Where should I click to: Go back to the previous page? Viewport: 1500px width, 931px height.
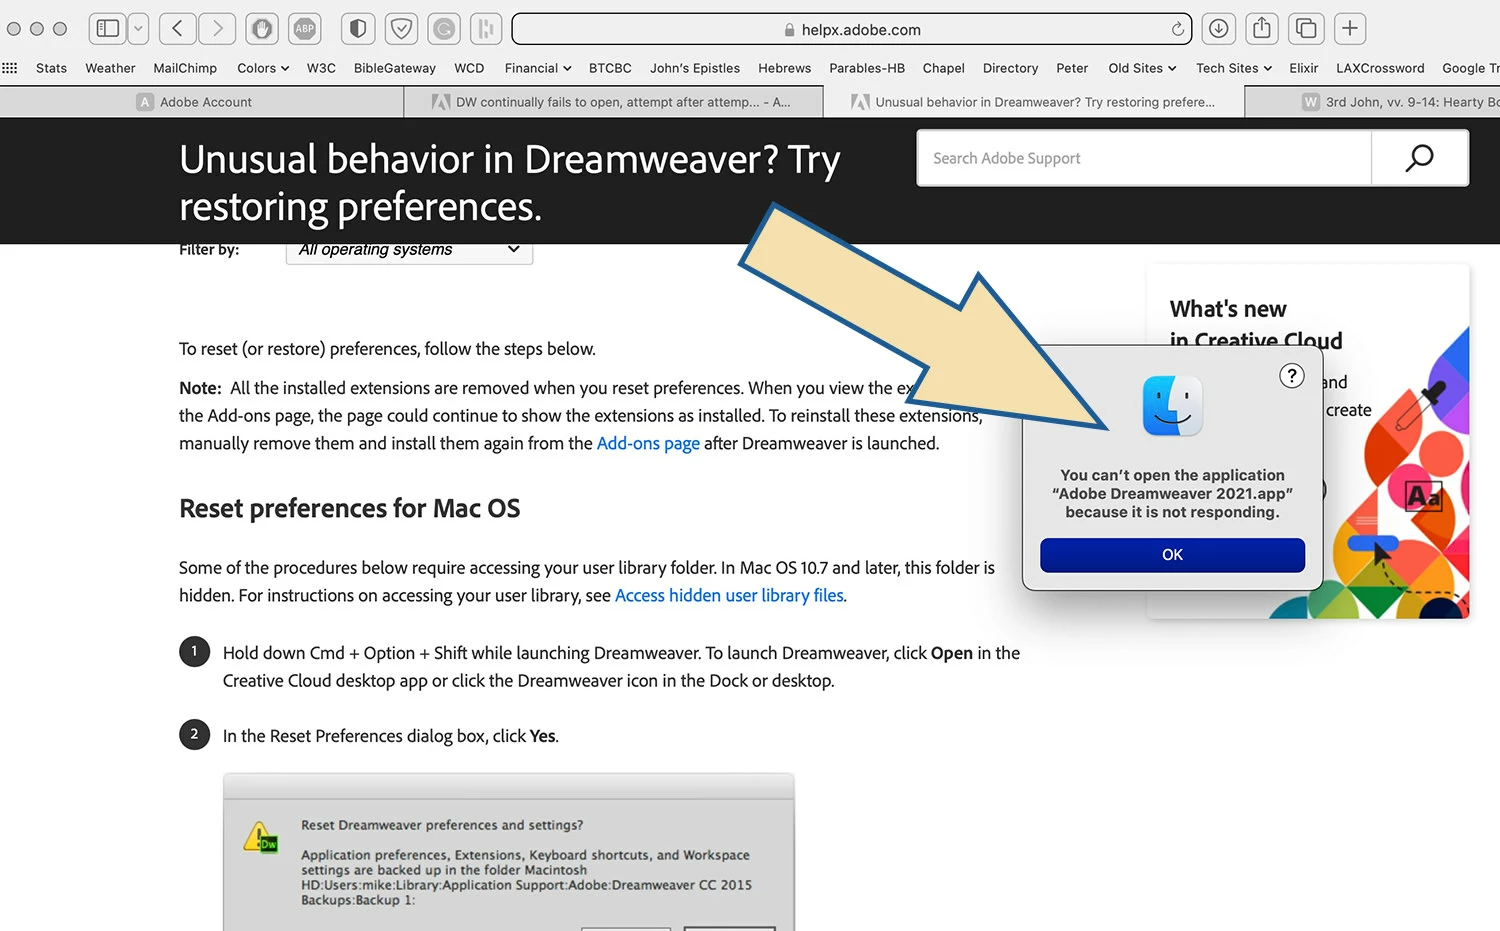[177, 29]
